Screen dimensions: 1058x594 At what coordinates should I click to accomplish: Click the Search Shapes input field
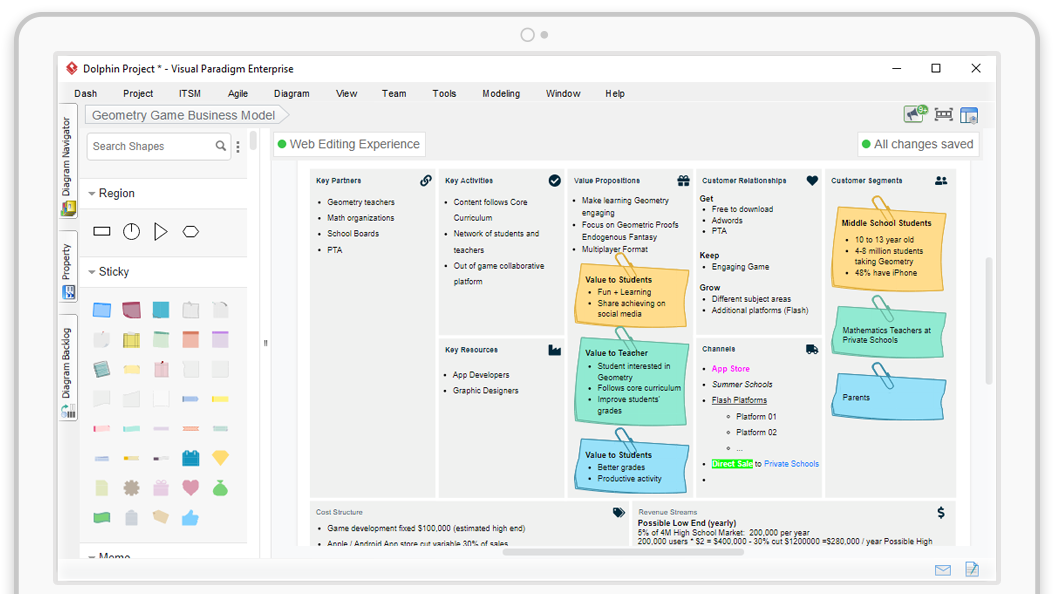[x=150, y=146]
